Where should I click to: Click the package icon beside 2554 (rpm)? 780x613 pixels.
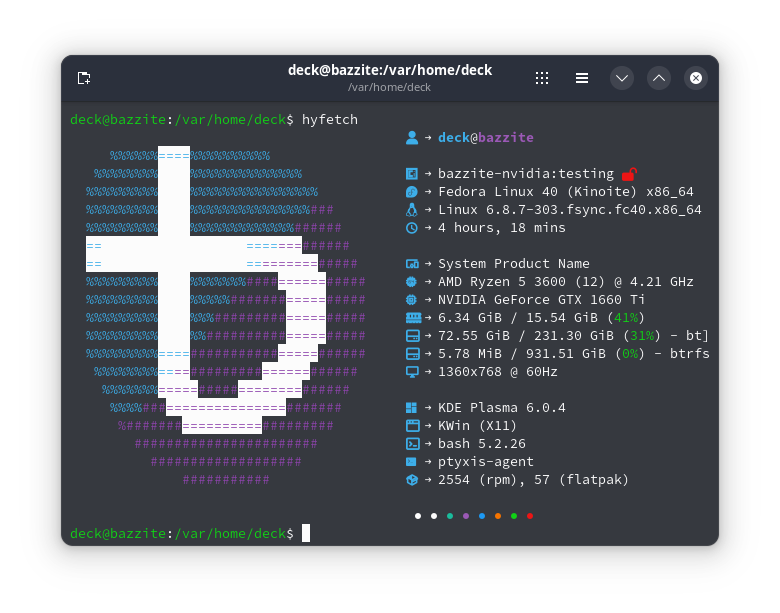coord(411,480)
